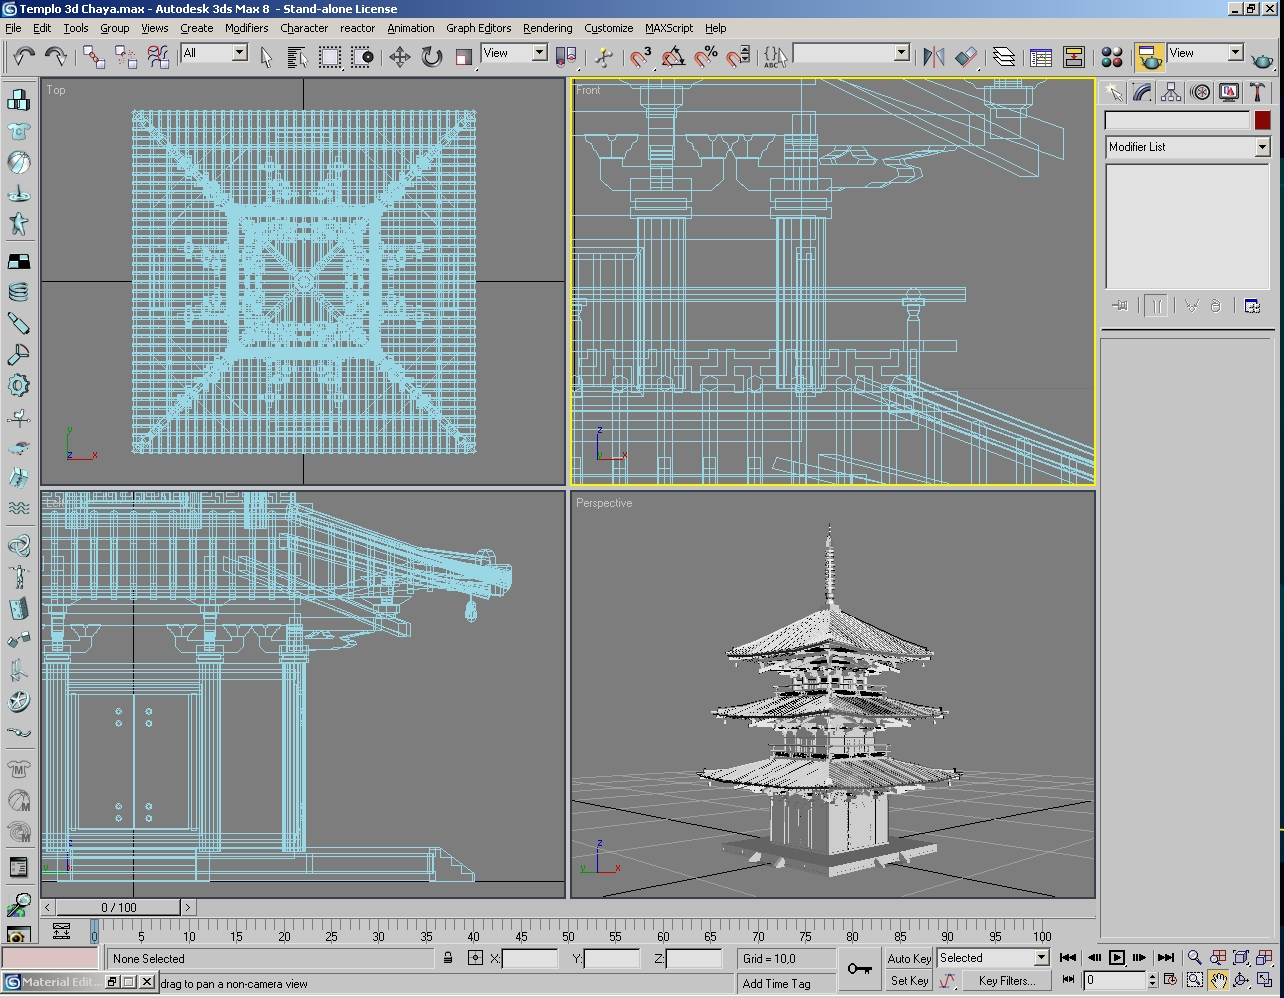Image resolution: width=1284 pixels, height=998 pixels.
Task: Switch to the Utilities hammer tab
Action: click(x=1258, y=92)
